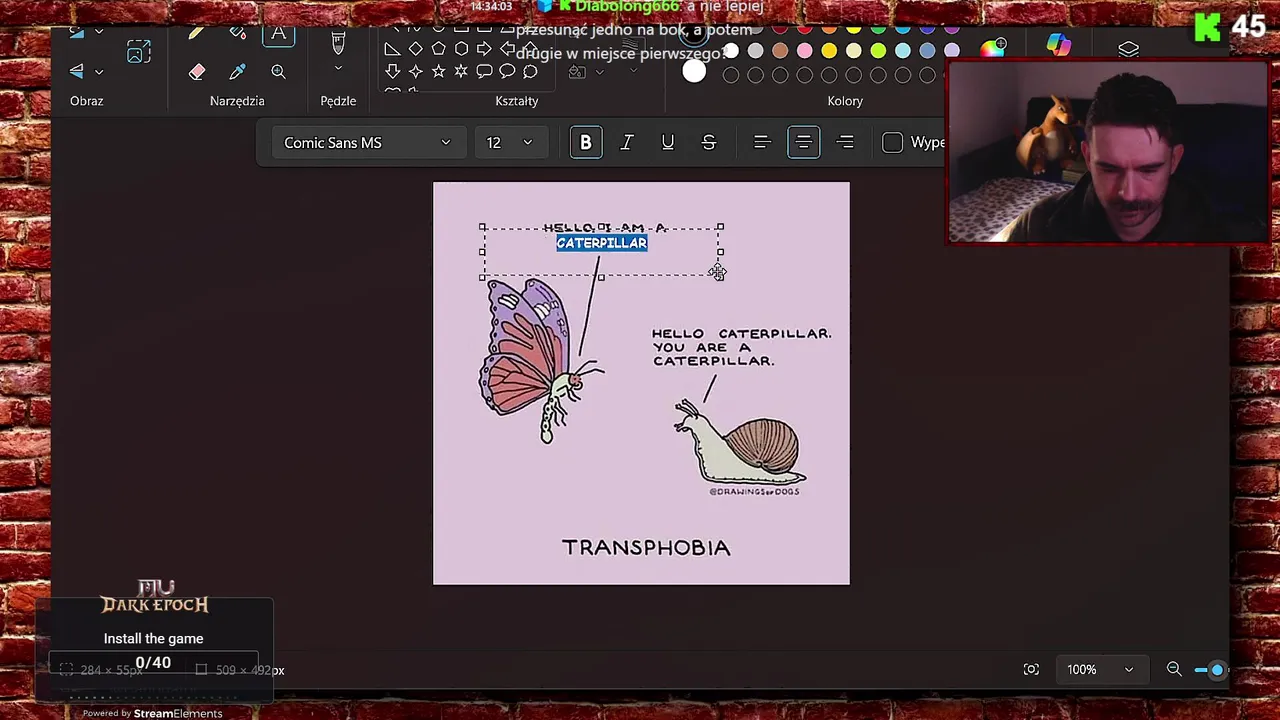Open the Copilot icon
The height and width of the screenshot is (720, 1280).
(1059, 45)
